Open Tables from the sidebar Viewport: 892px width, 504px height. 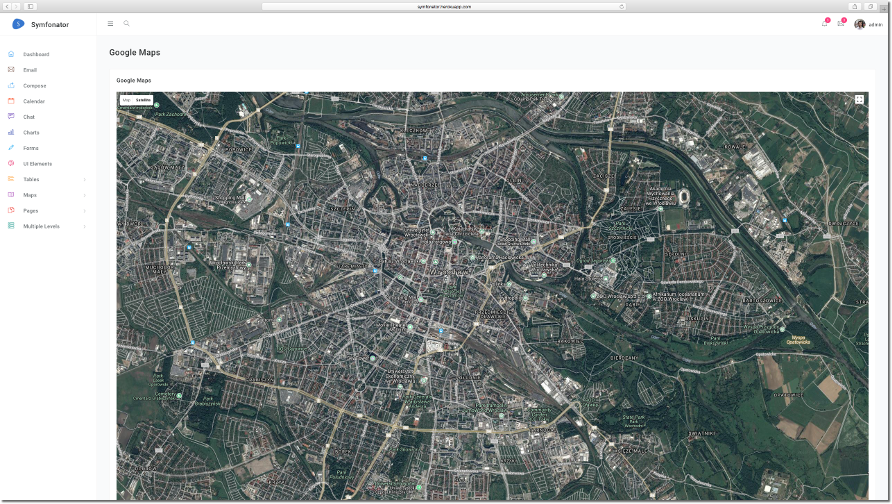[31, 179]
